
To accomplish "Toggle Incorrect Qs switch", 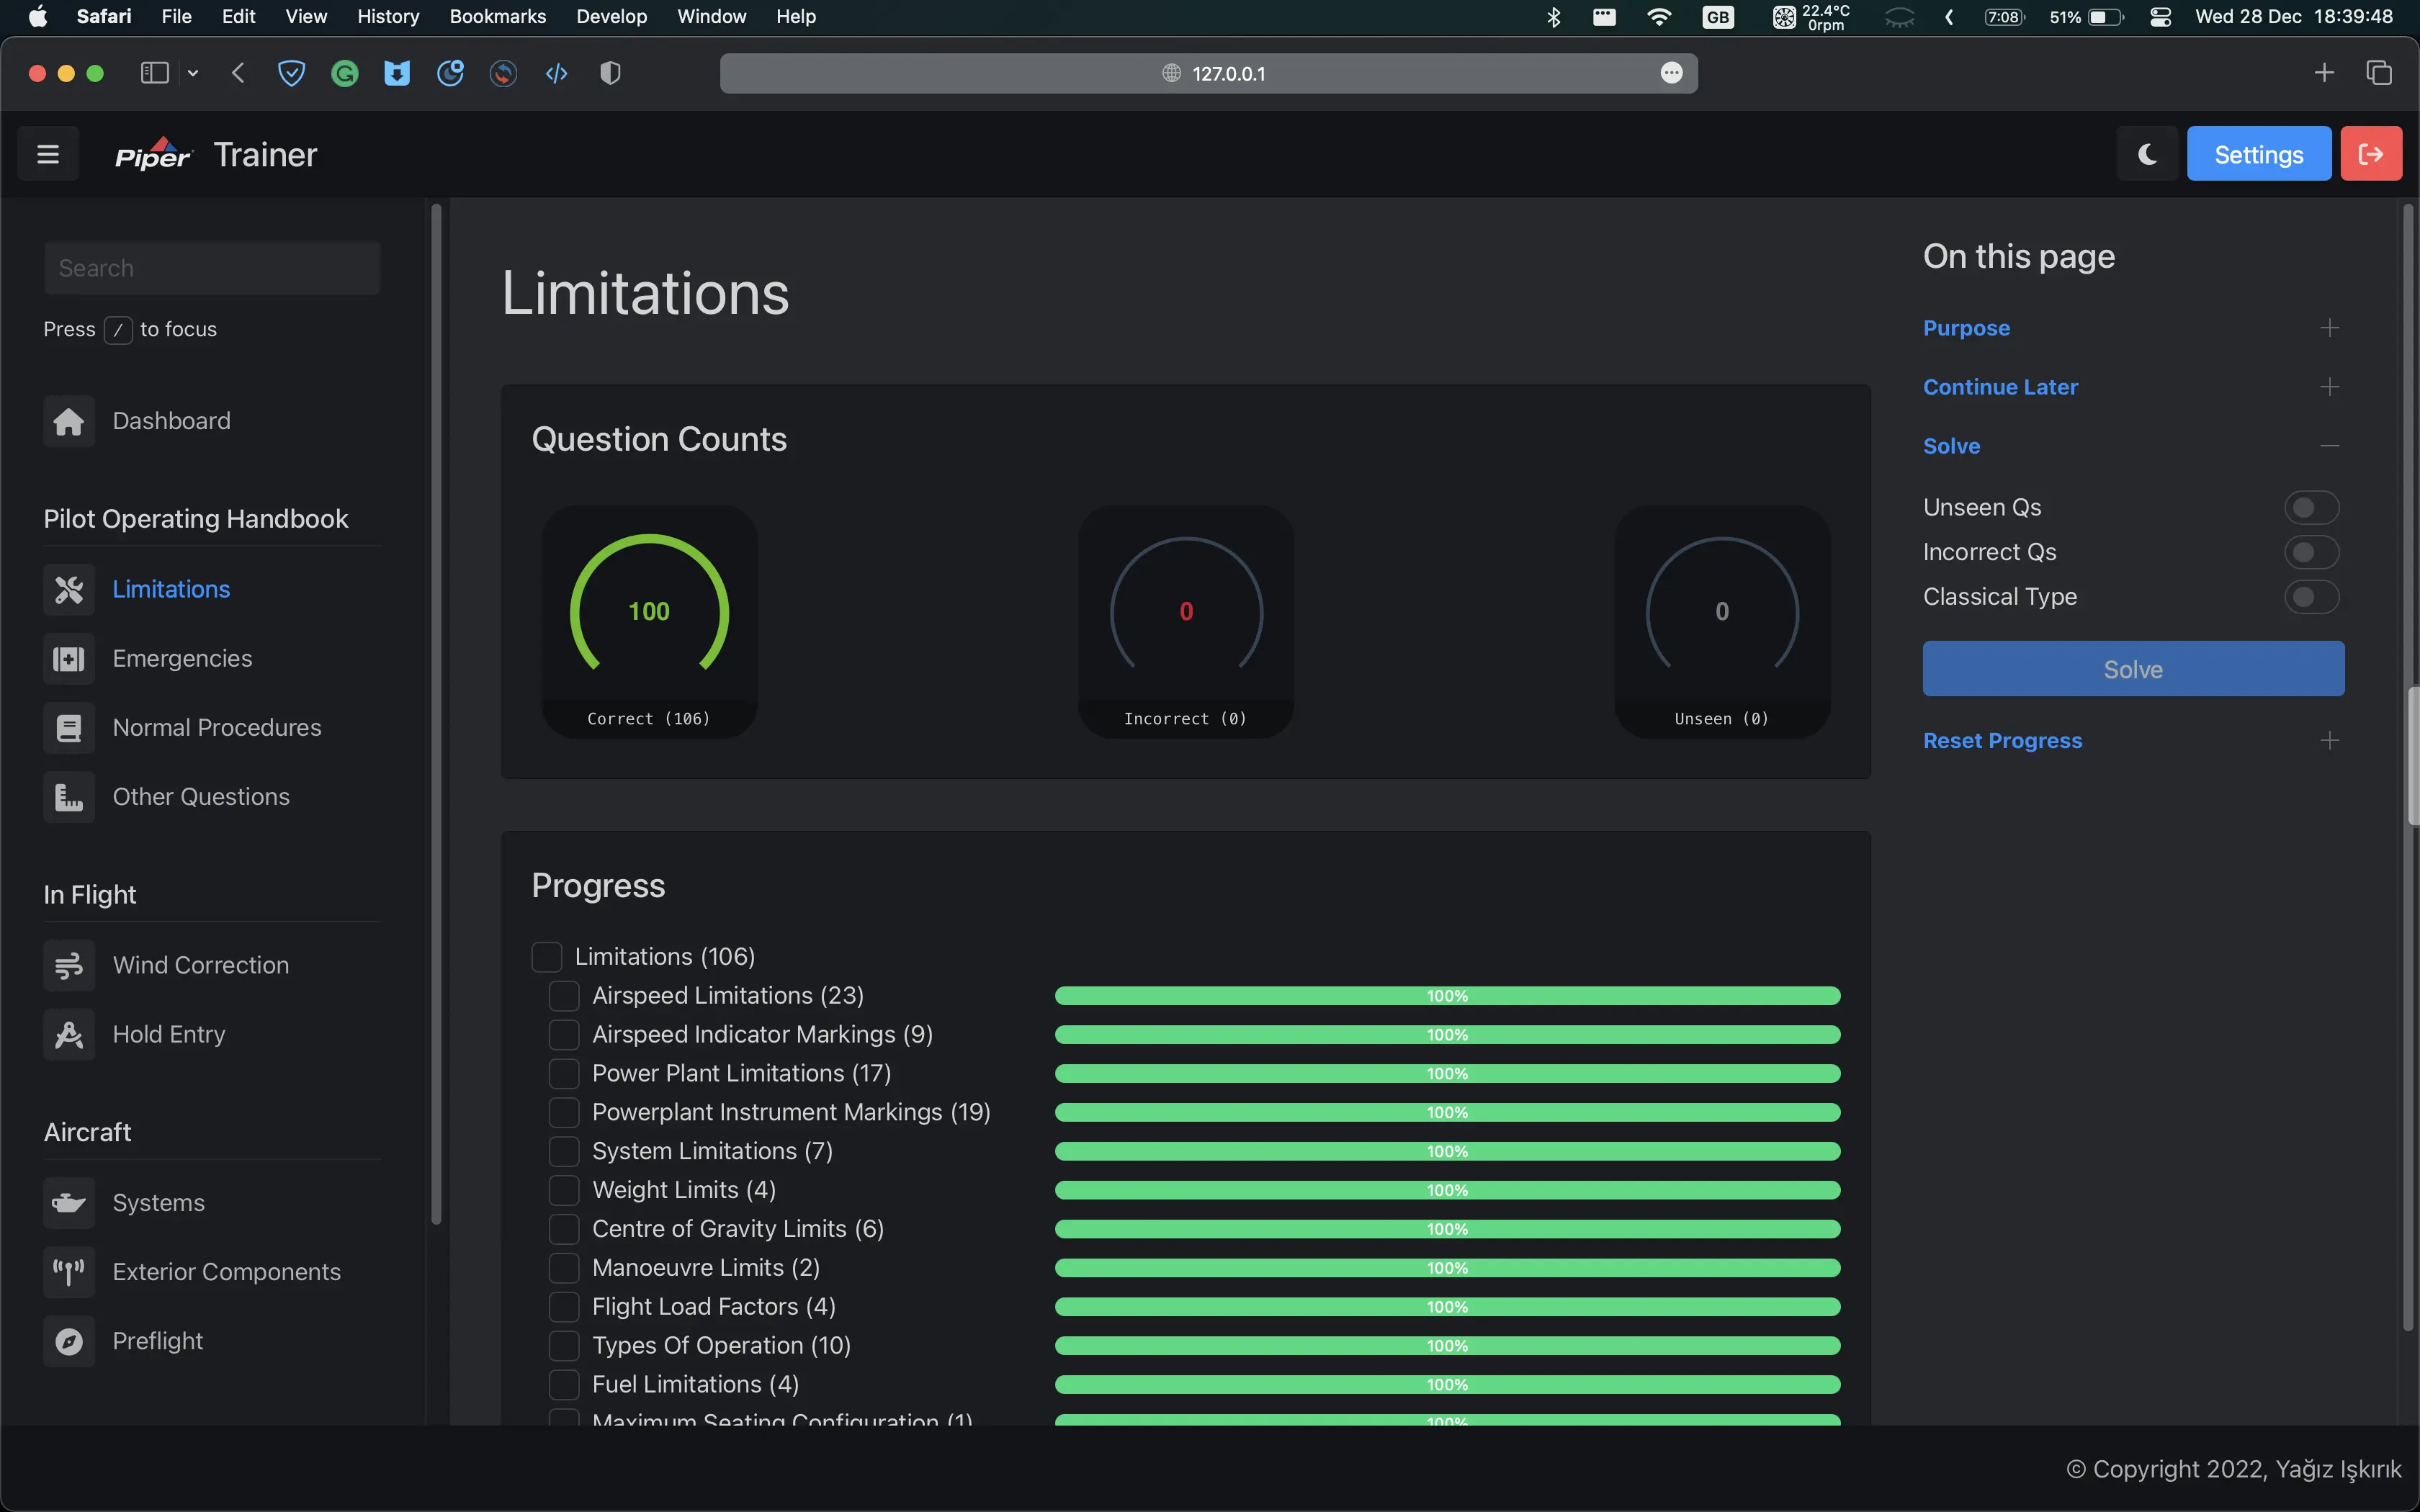I will 2311,552.
